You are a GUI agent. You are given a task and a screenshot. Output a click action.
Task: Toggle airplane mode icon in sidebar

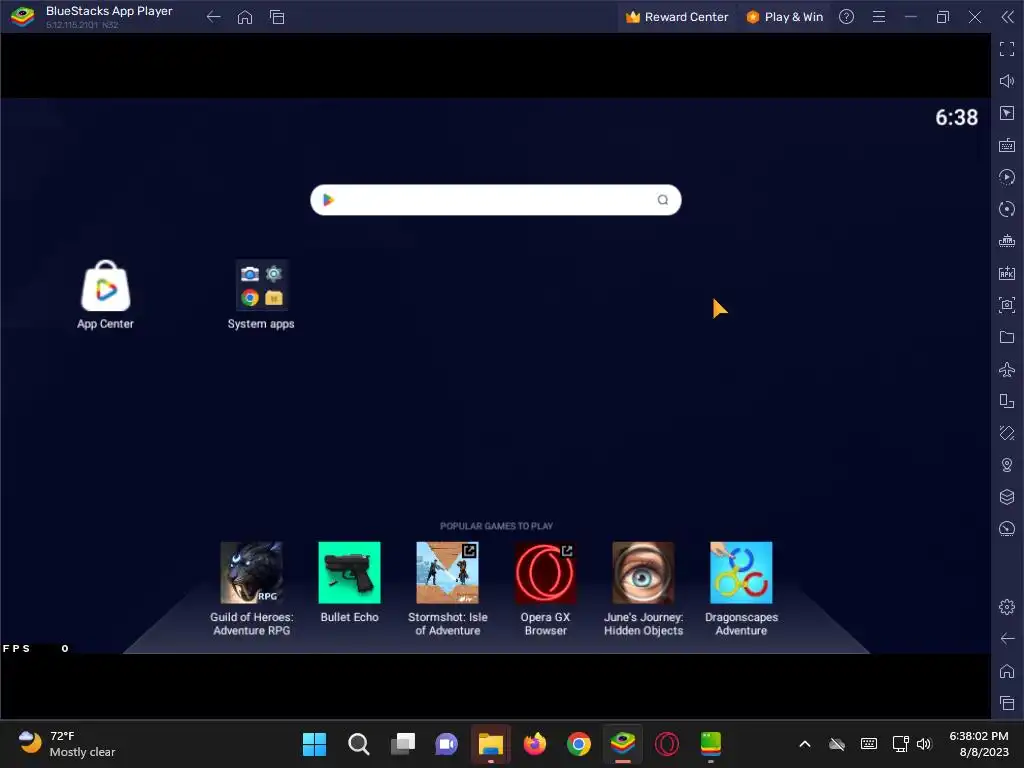(x=1007, y=369)
